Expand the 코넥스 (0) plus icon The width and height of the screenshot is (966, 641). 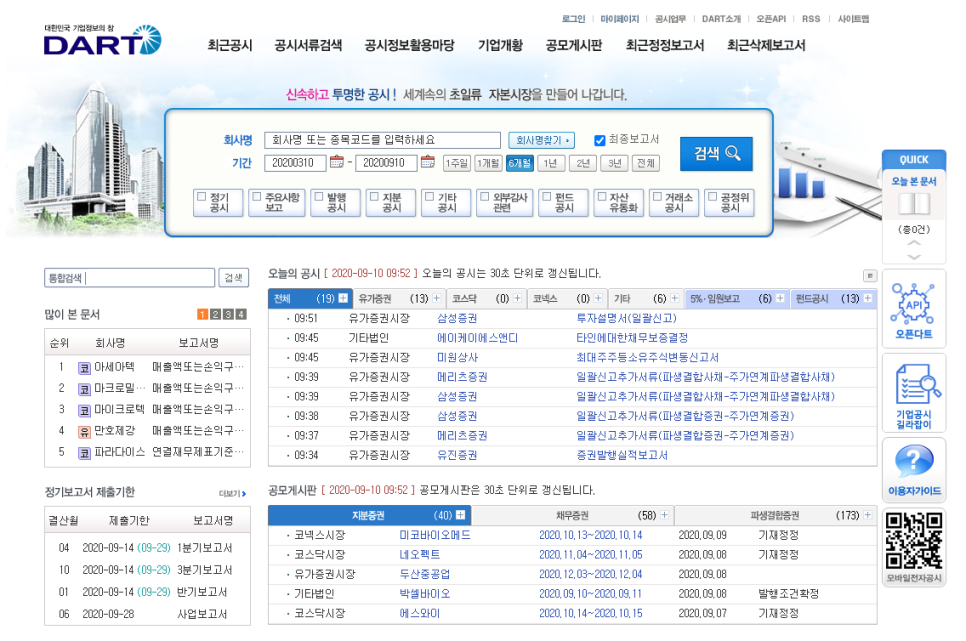pos(598,298)
